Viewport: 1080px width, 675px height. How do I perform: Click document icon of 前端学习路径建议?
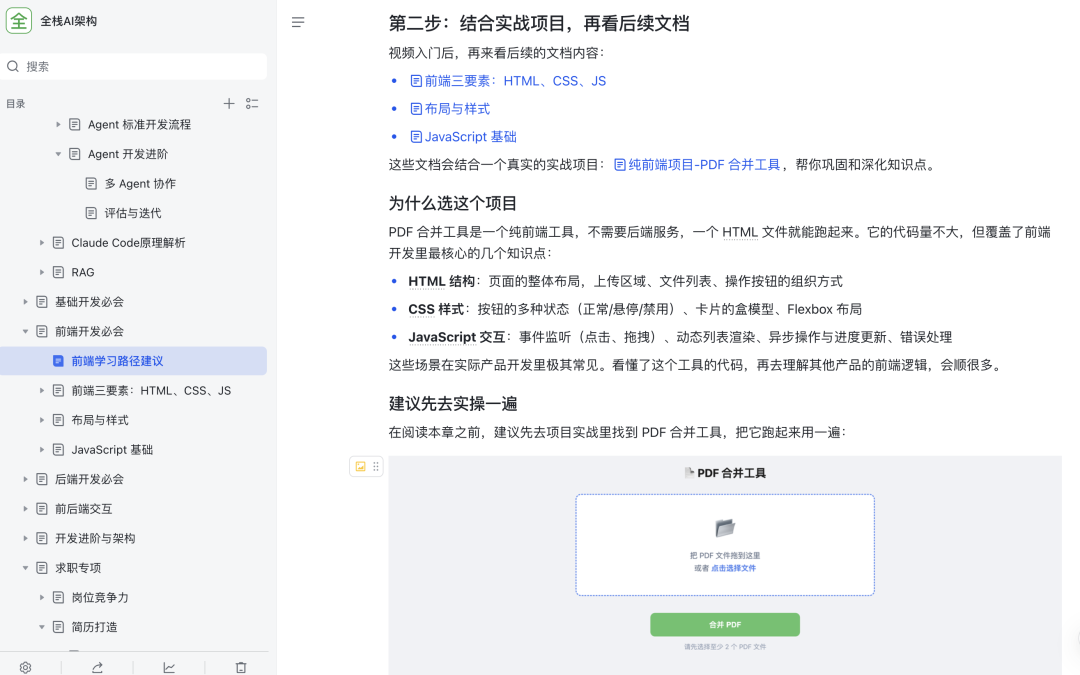[59, 361]
